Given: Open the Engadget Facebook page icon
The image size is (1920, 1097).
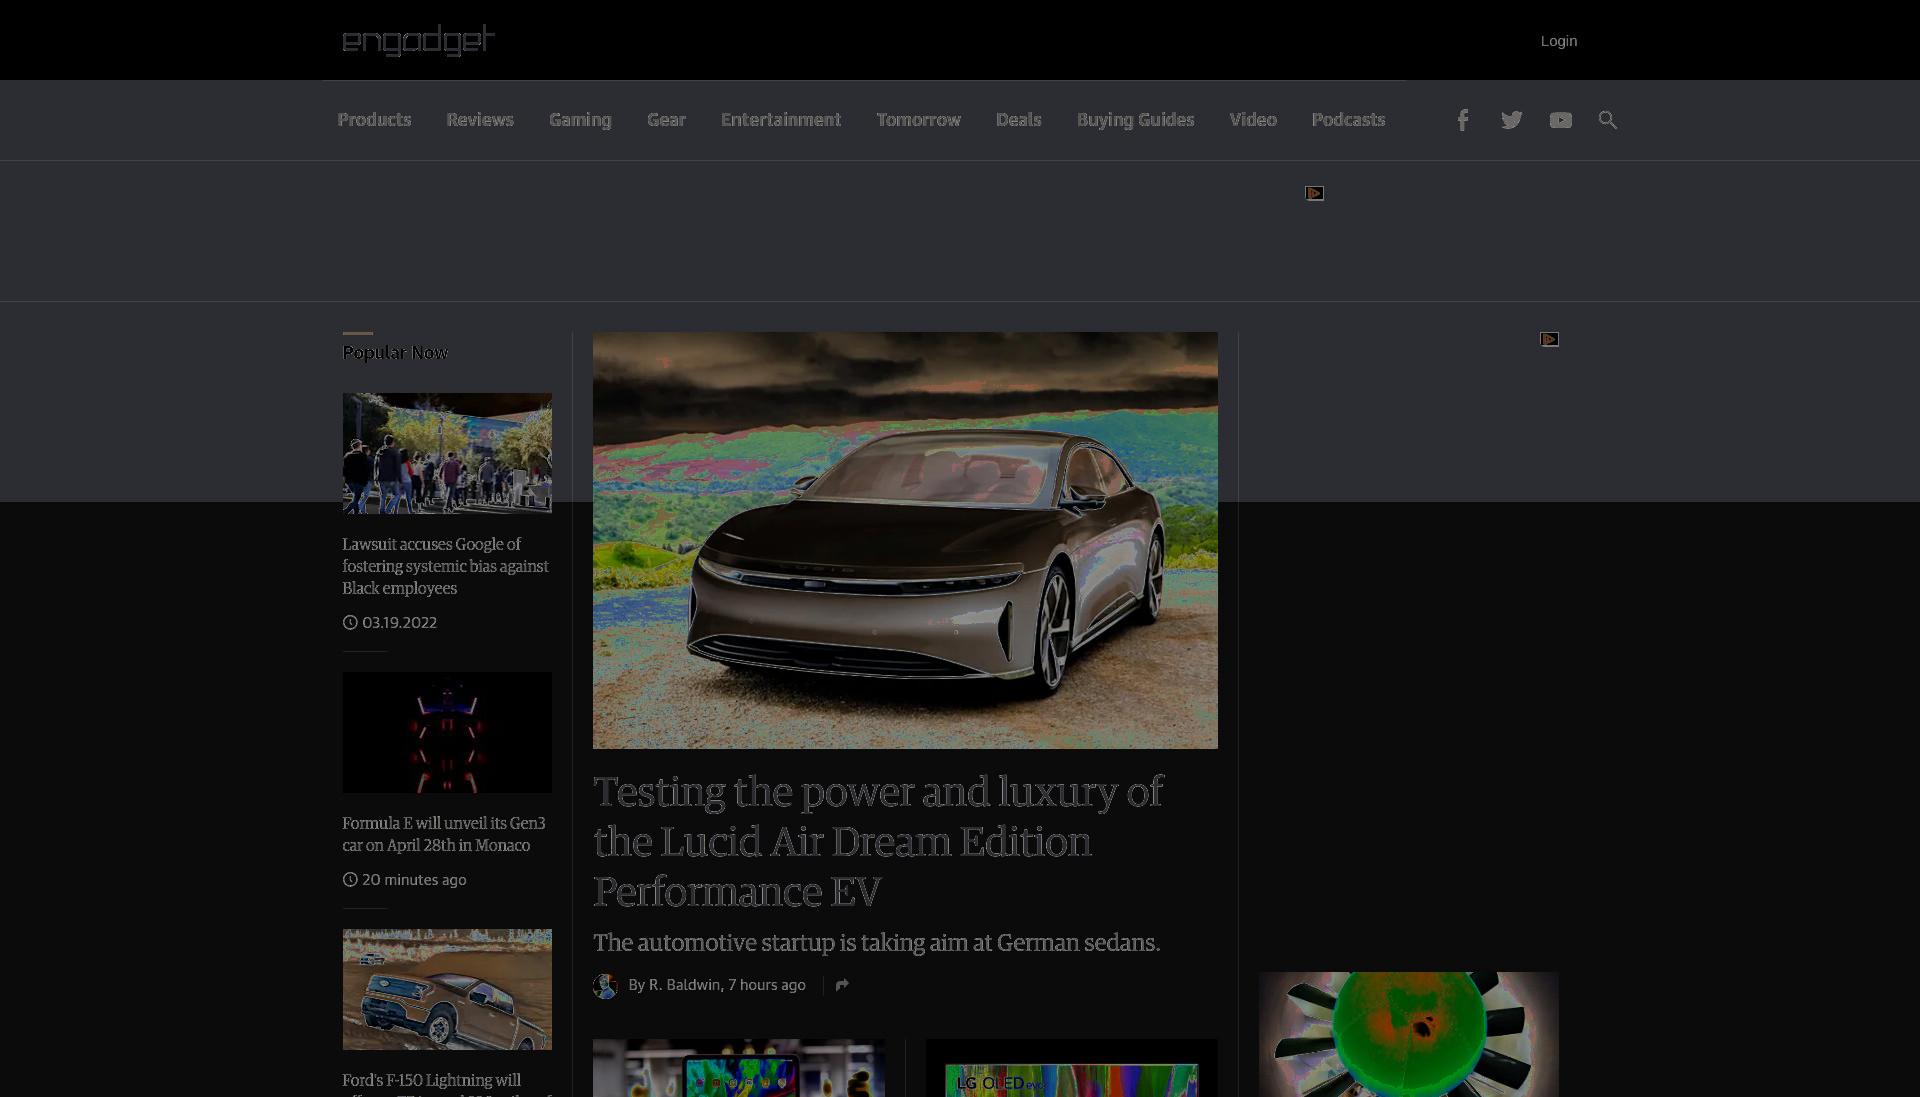Looking at the screenshot, I should [x=1462, y=120].
